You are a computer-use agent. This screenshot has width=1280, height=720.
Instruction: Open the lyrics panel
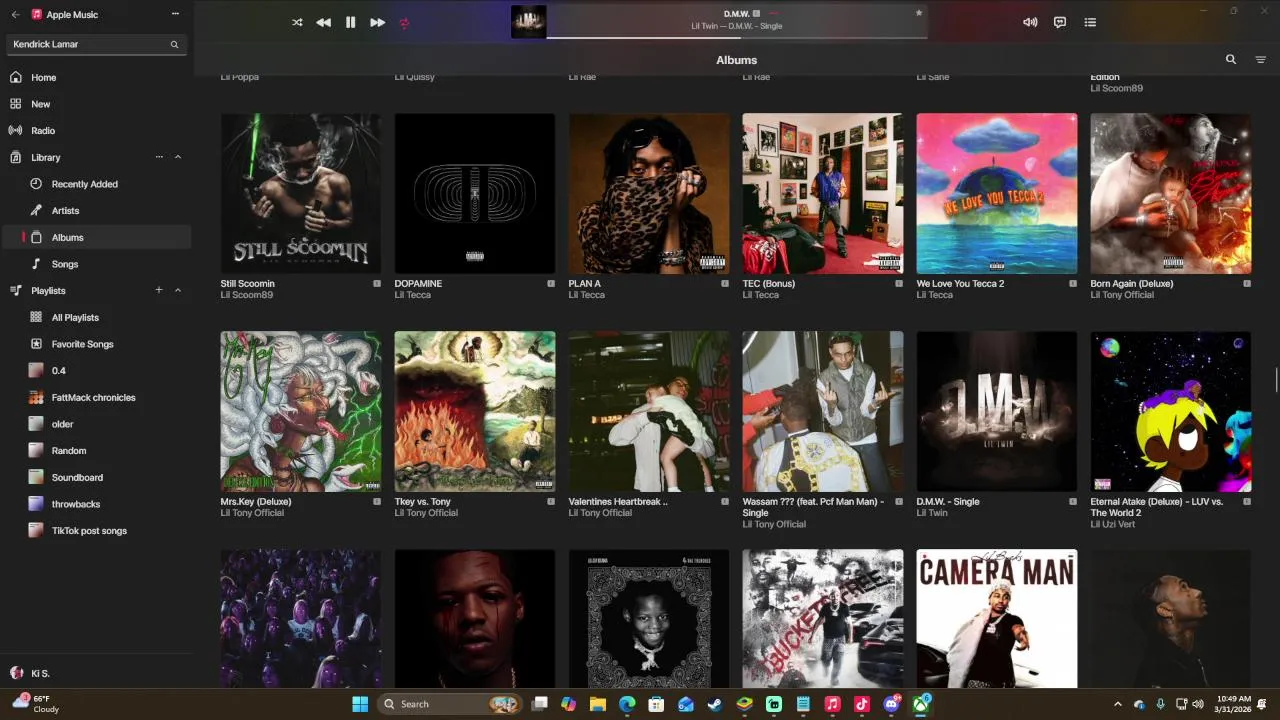tap(1060, 22)
